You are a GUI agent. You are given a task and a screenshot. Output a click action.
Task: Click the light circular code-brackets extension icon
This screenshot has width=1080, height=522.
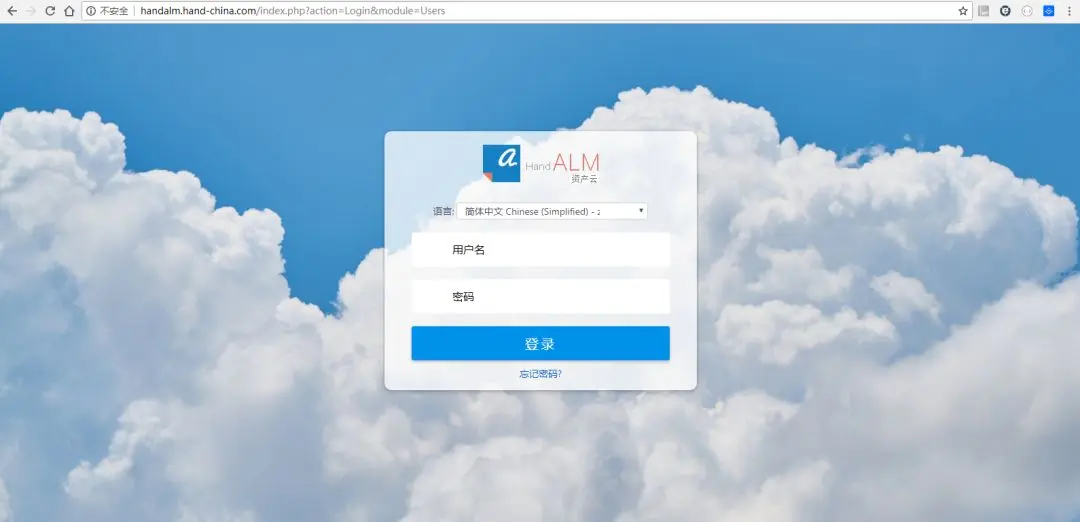coord(1027,11)
